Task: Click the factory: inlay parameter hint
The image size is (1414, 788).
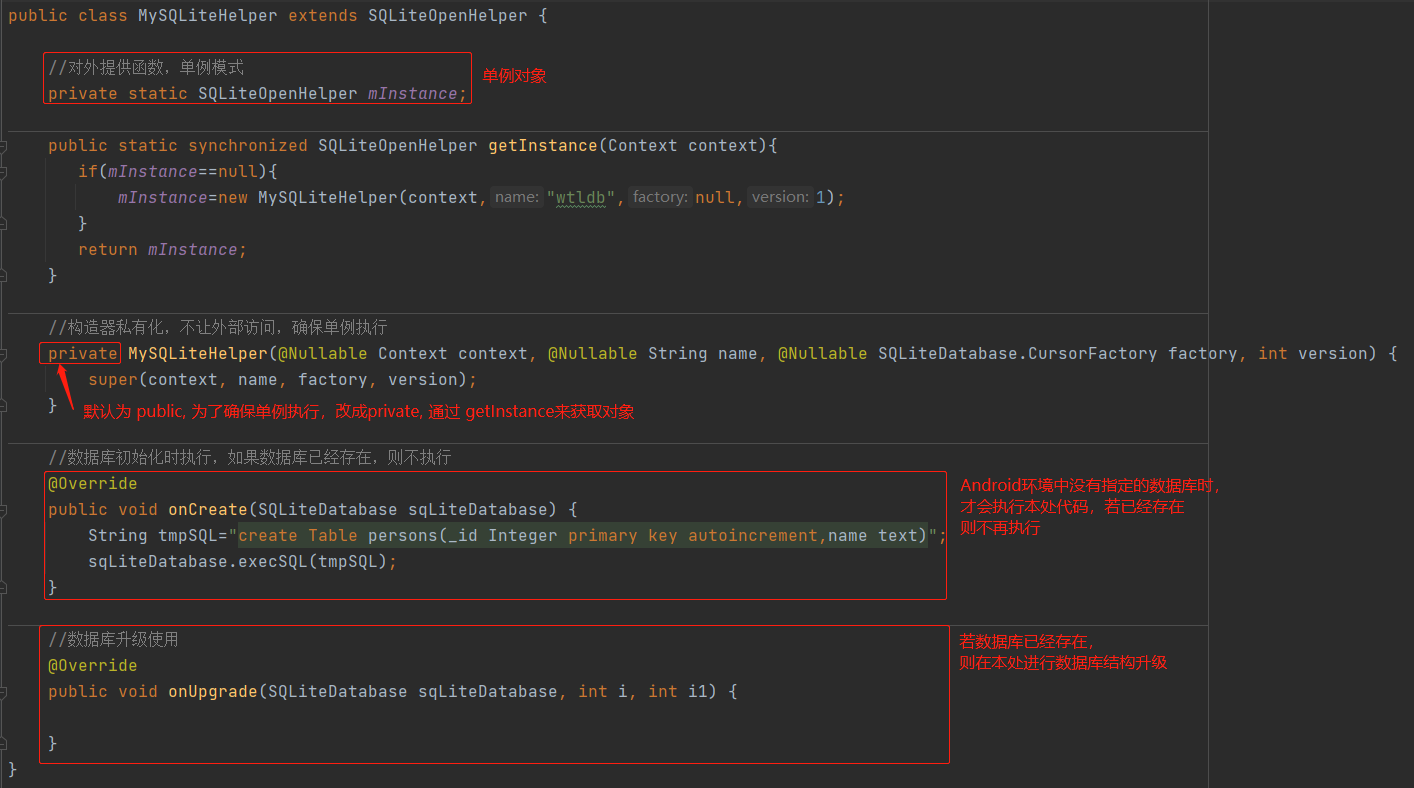Action: click(660, 198)
